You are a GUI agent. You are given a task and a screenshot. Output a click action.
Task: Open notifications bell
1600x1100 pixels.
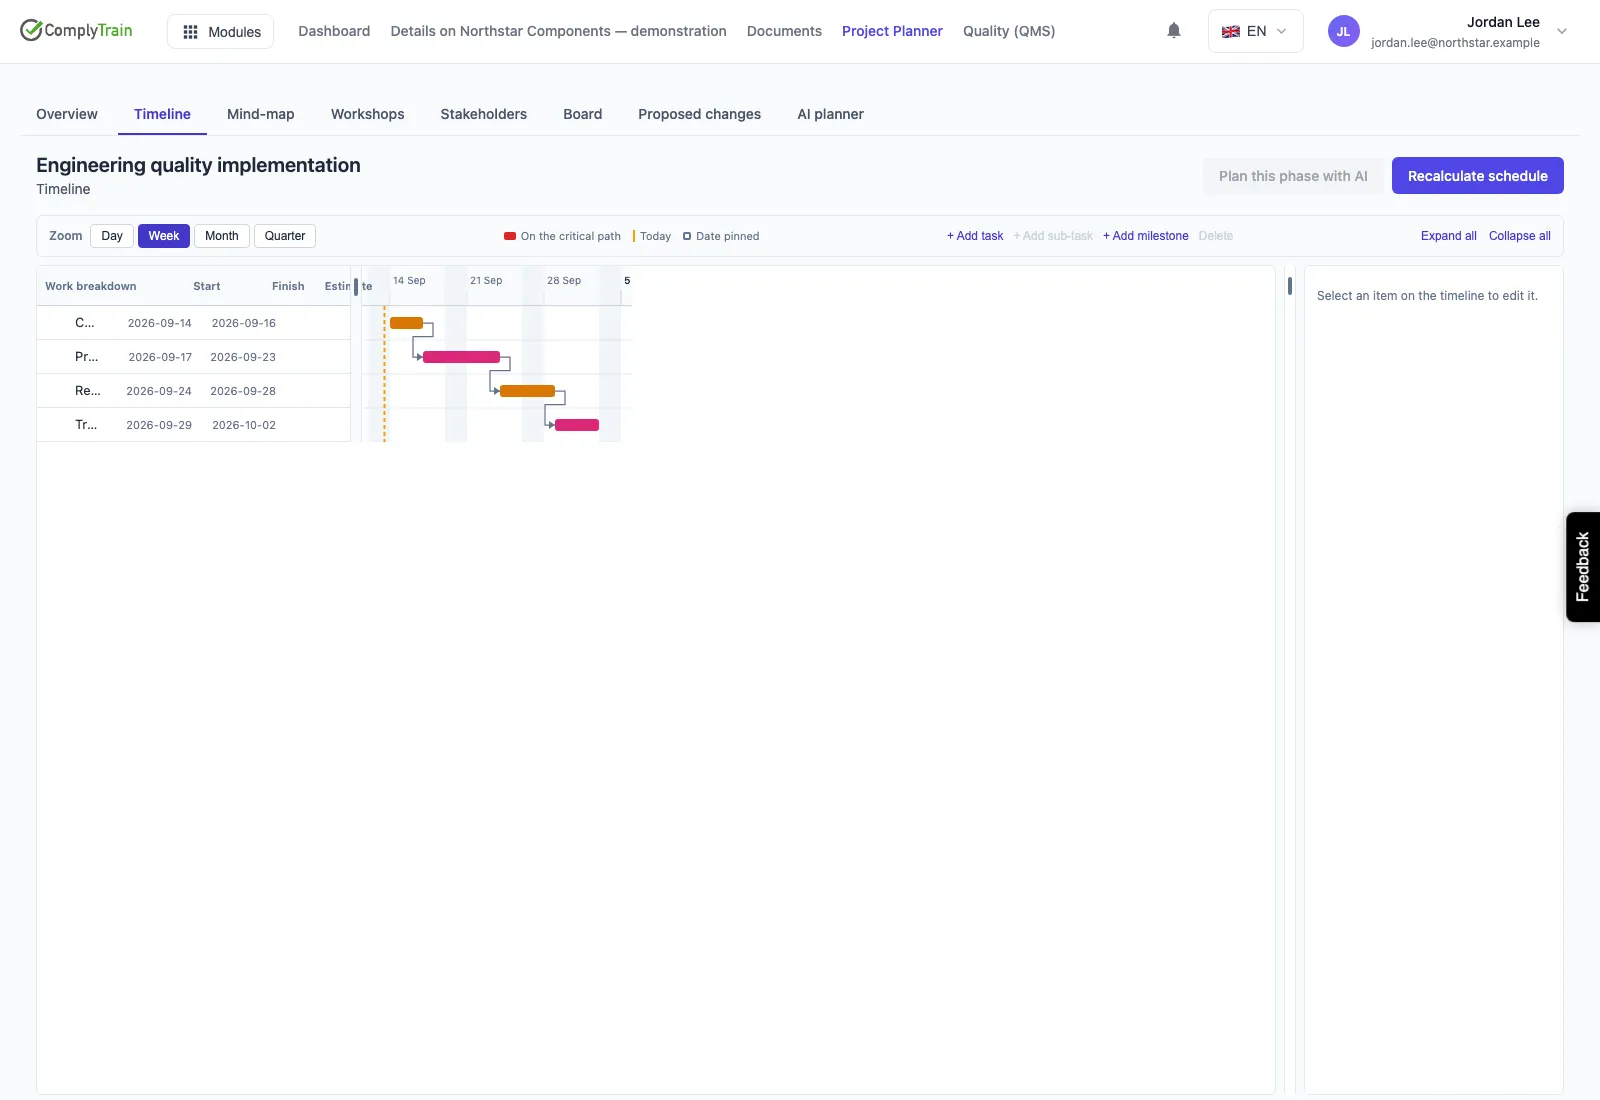pyautogui.click(x=1174, y=31)
